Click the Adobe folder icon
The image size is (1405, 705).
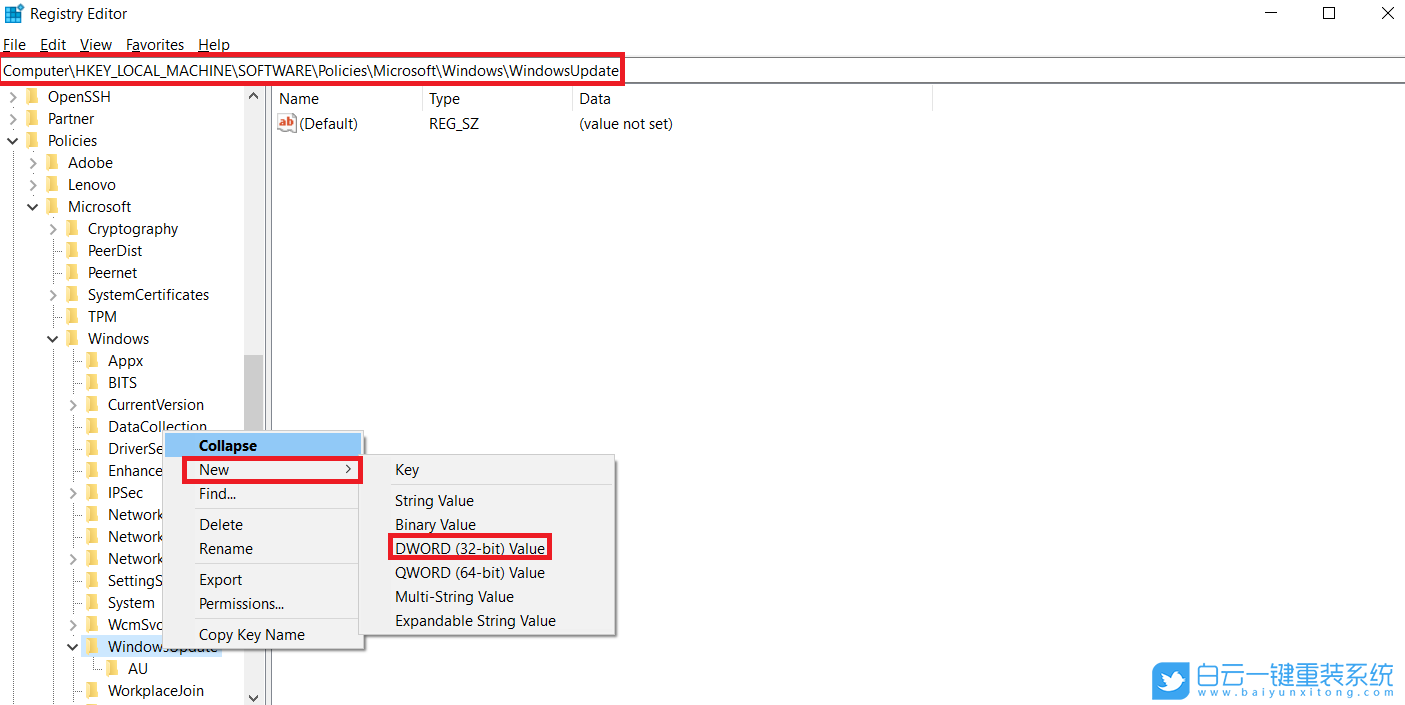tap(53, 163)
